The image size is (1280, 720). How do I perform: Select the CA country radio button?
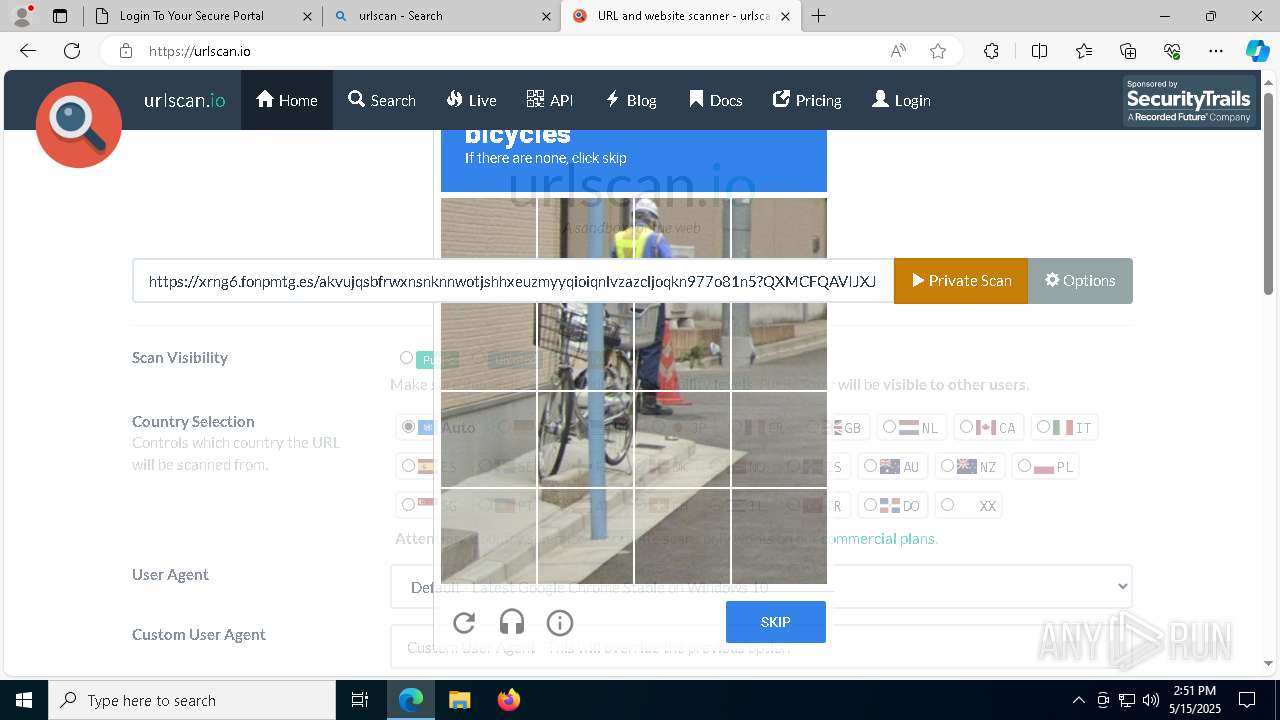tap(966, 427)
